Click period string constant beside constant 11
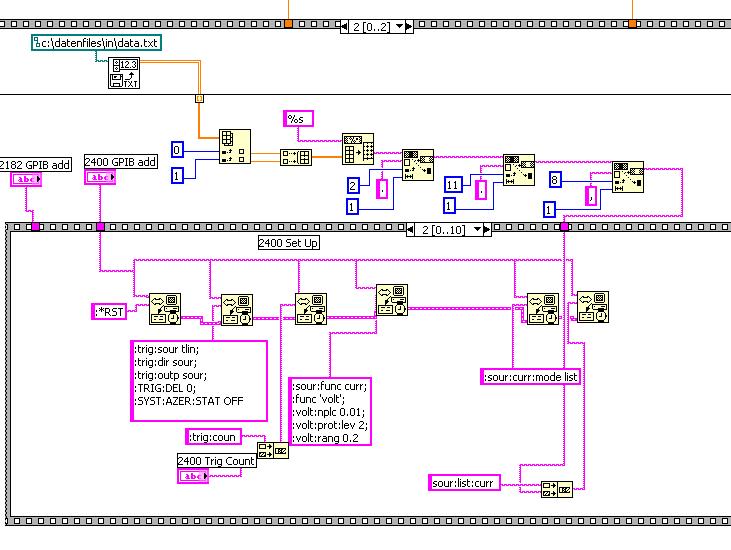731x550 pixels. [x=481, y=190]
